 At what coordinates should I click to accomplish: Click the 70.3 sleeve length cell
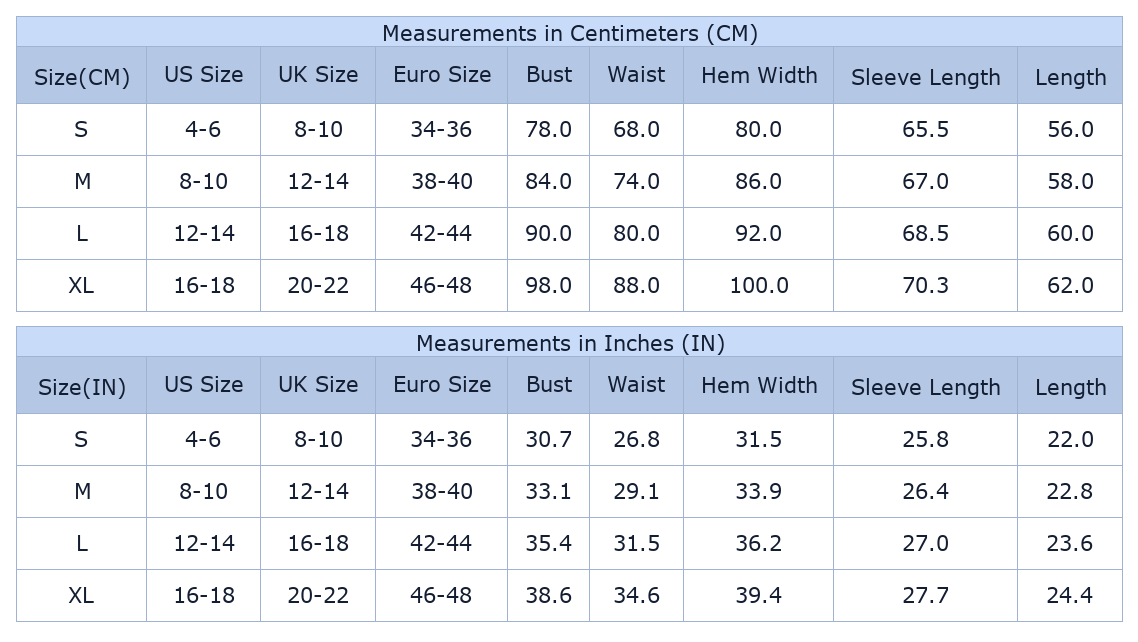point(925,285)
